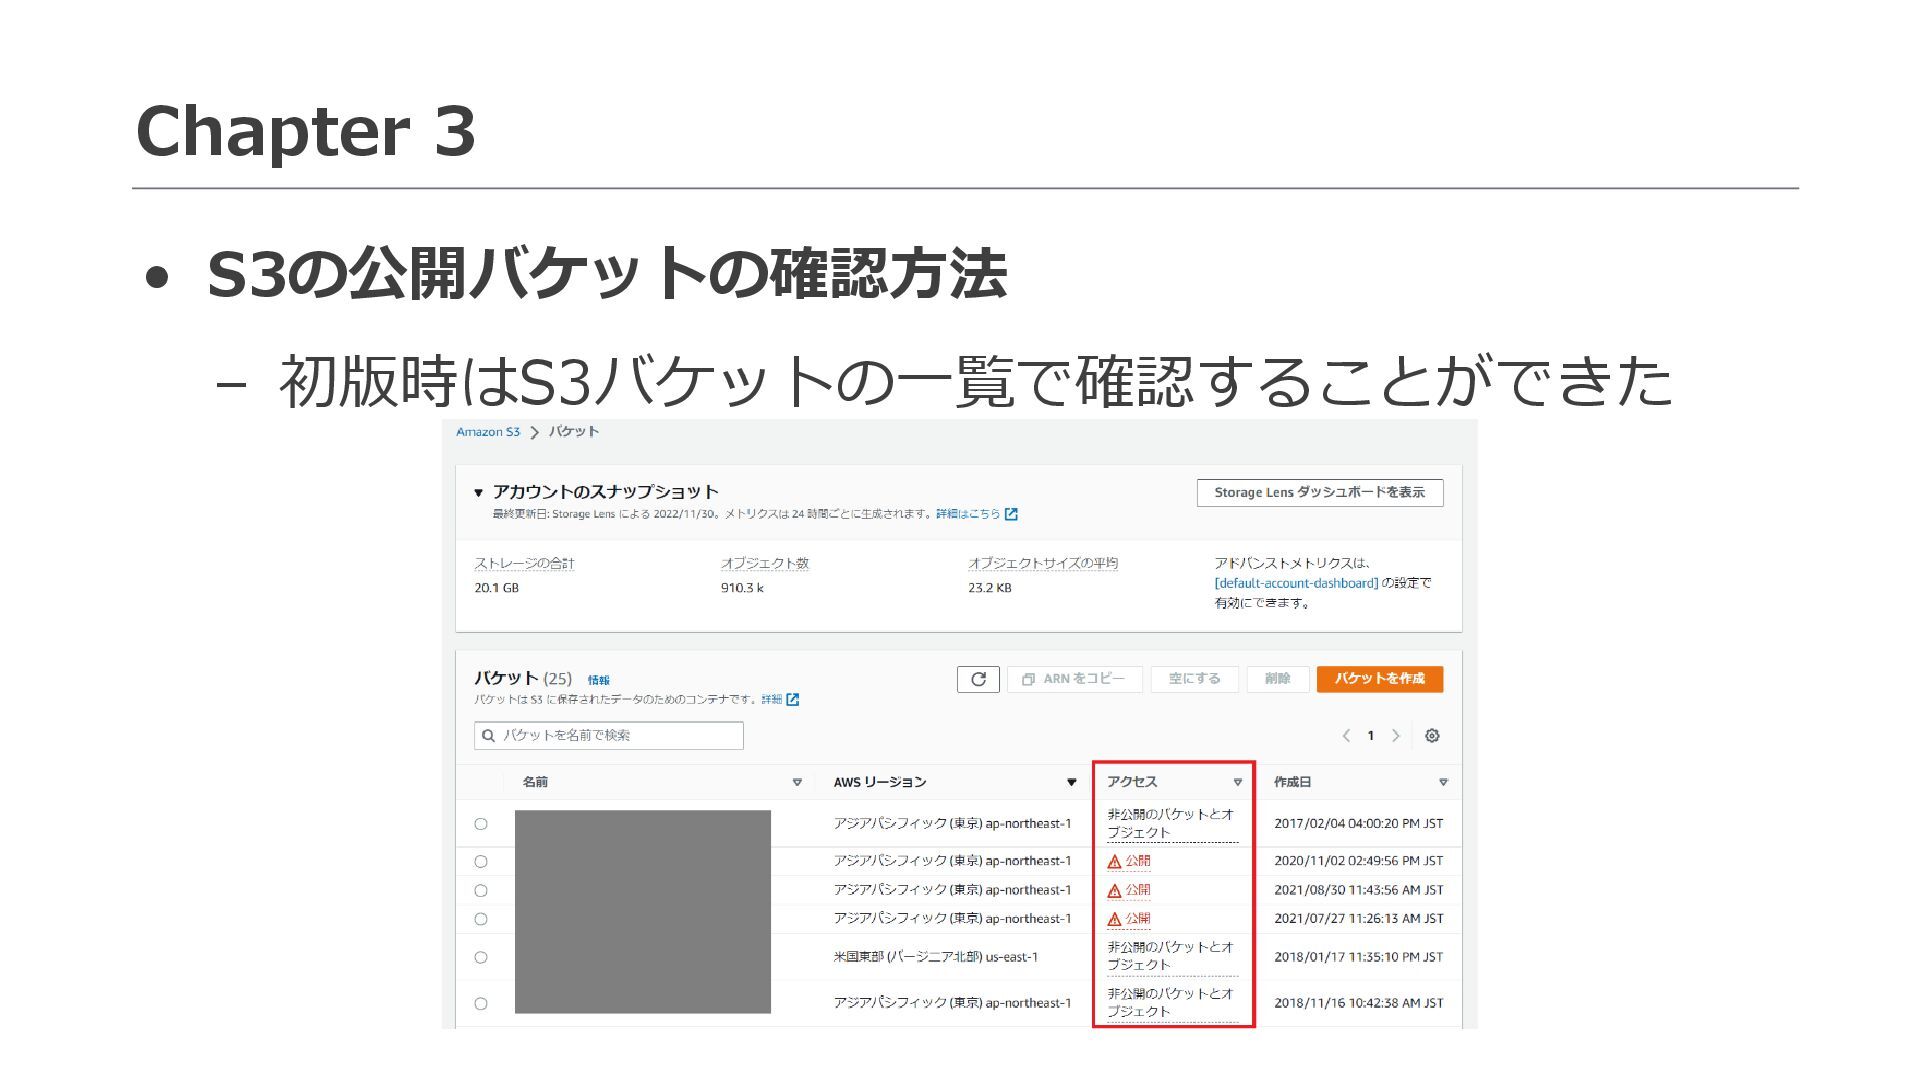Select the radio button for the 2020/11/02 bucket
The height and width of the screenshot is (1080, 1920).
click(481, 861)
